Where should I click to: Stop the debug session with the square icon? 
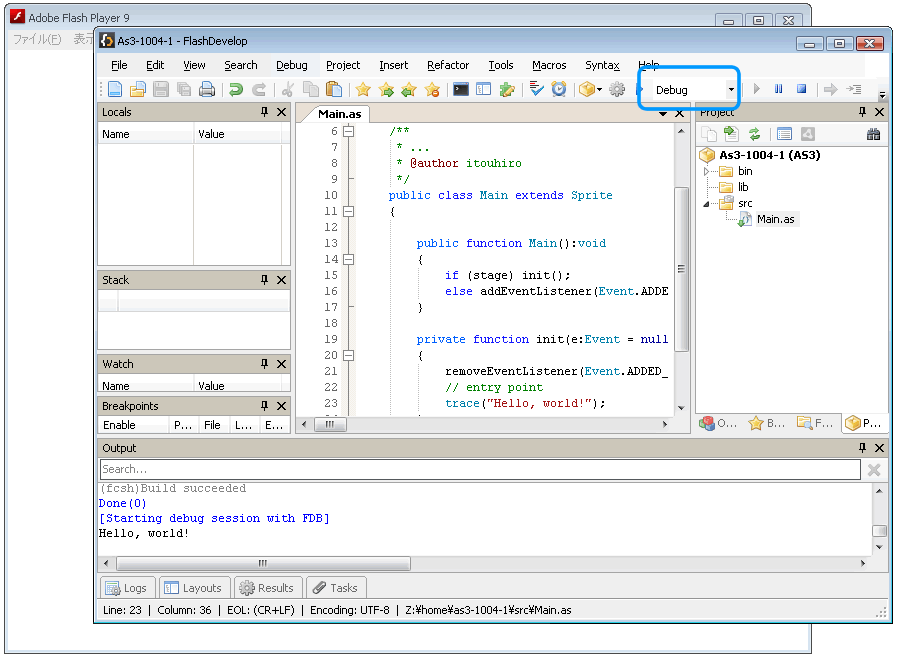coord(801,89)
